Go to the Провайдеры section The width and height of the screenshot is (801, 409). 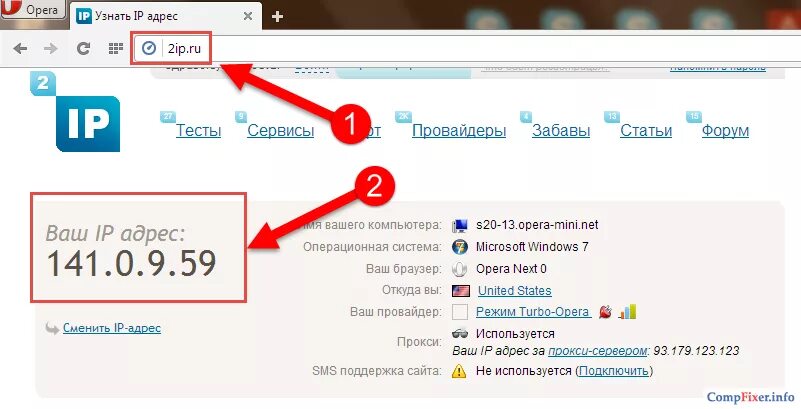pos(459,131)
